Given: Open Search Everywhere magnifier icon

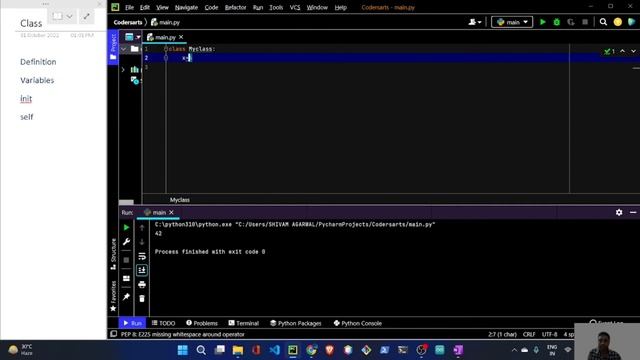Looking at the screenshot, I should pyautogui.click(x=603, y=22).
